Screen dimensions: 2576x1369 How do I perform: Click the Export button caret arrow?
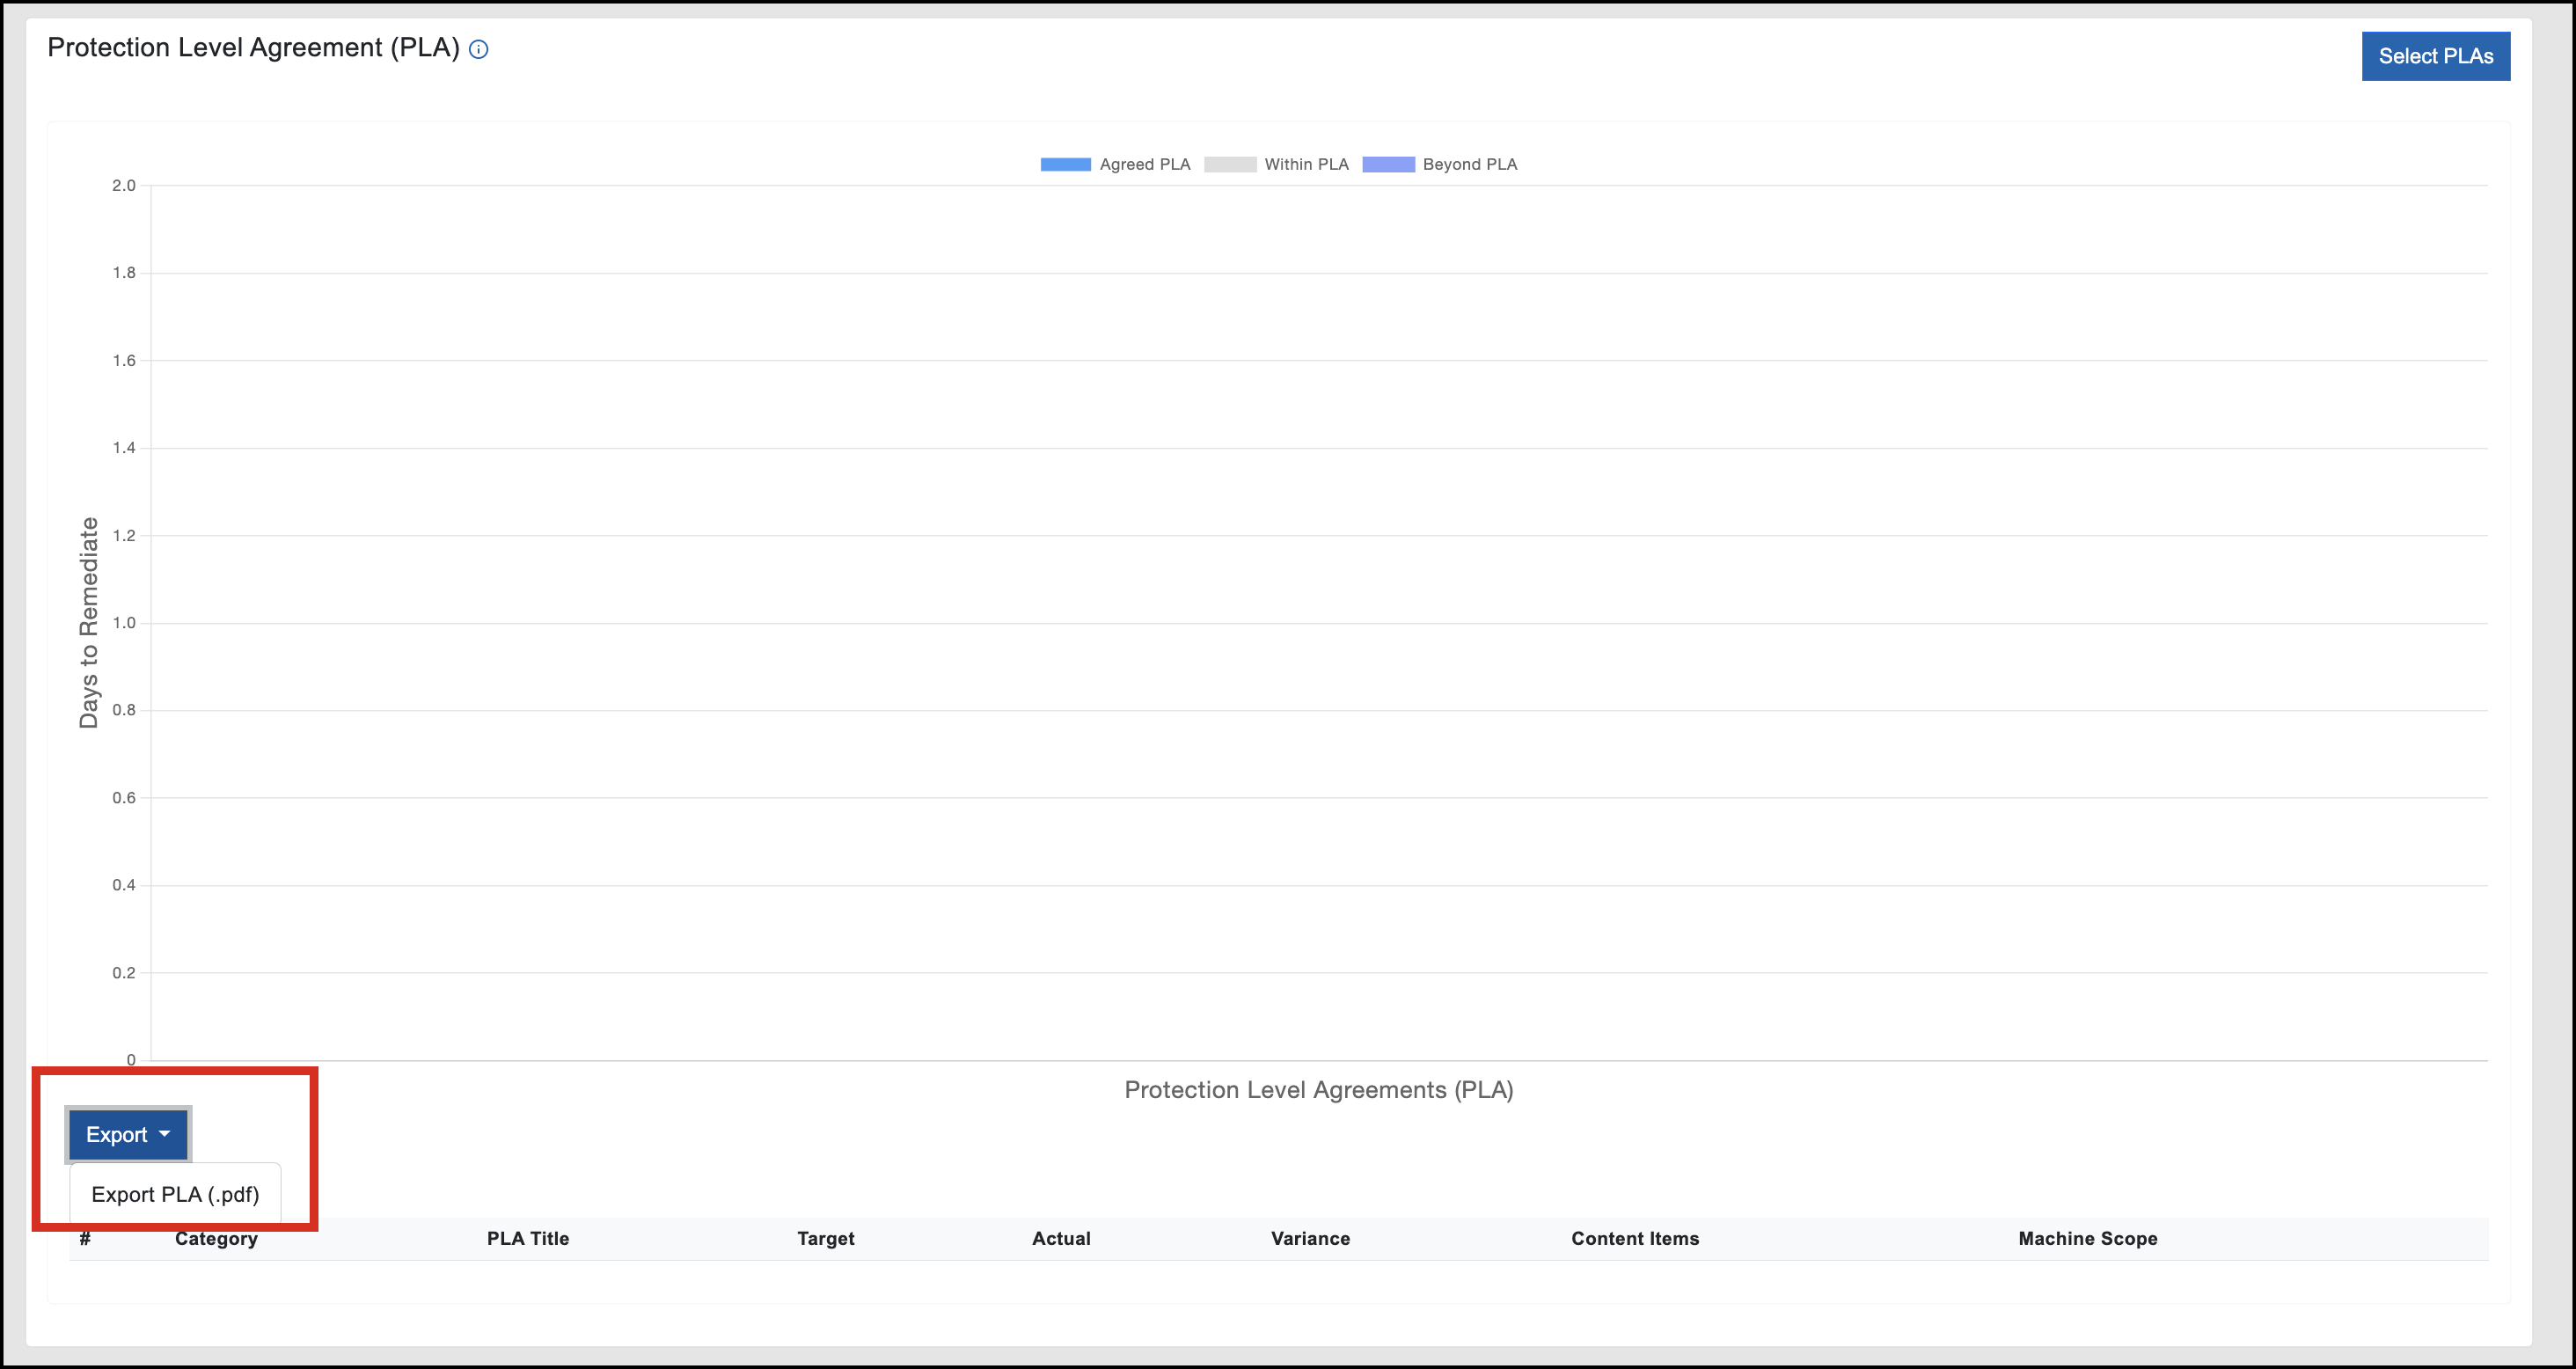pos(165,1134)
